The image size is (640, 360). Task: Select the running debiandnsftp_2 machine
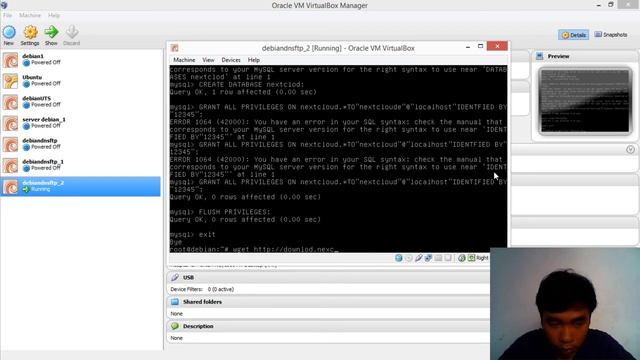(x=81, y=187)
